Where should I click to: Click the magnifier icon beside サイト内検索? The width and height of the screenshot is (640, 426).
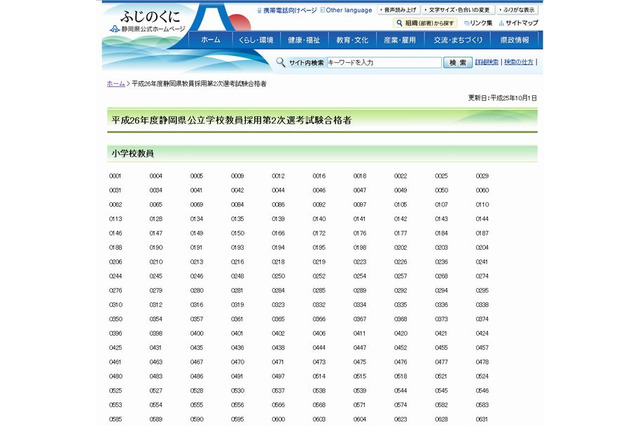pyautogui.click(x=280, y=62)
